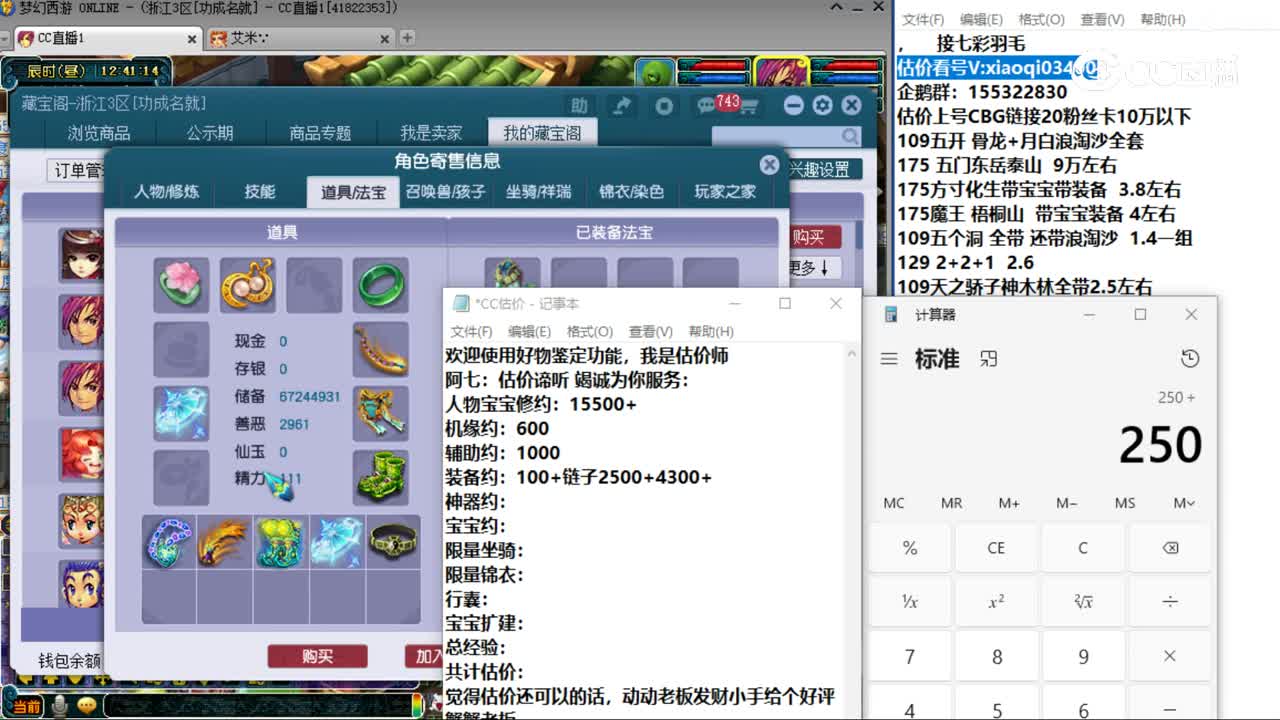Open a new tab with plus button
Image resolution: width=1280 pixels, height=720 pixels.
click(x=406, y=38)
